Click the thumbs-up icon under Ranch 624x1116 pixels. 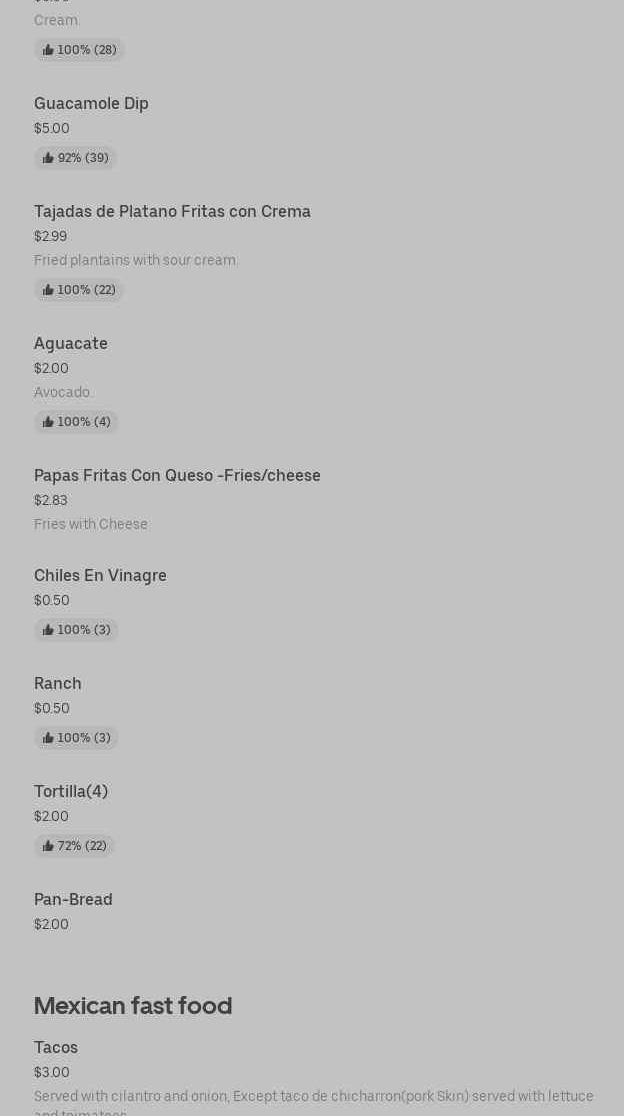coord(48,738)
